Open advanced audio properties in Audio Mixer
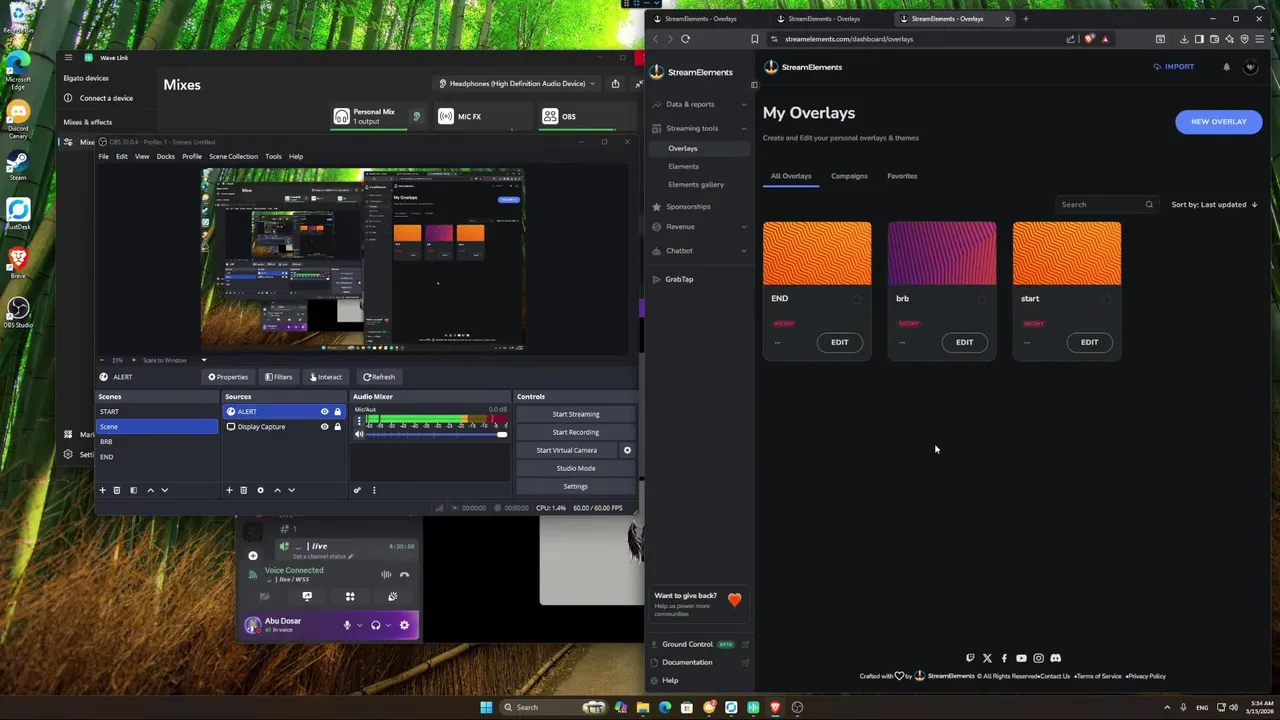Screen dimensions: 1280x720 [357, 490]
